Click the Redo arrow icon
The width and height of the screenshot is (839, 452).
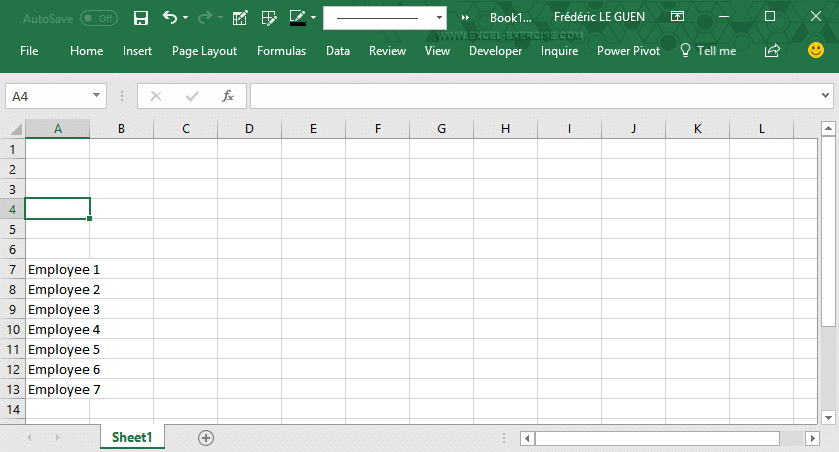point(204,18)
